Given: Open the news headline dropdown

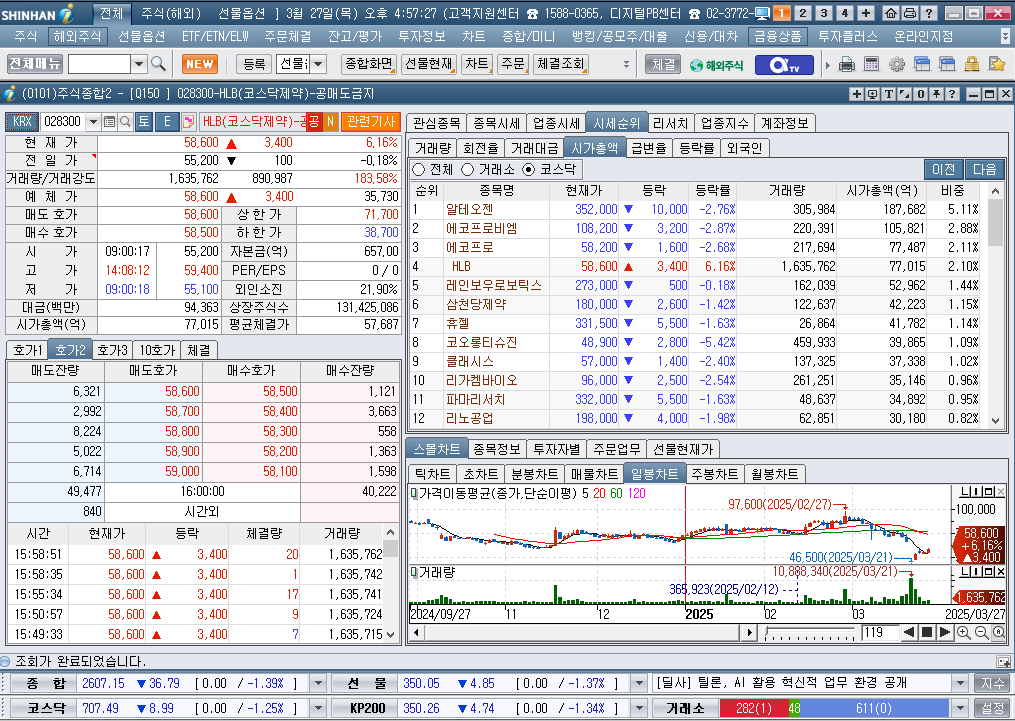Looking at the screenshot, I should [960, 683].
